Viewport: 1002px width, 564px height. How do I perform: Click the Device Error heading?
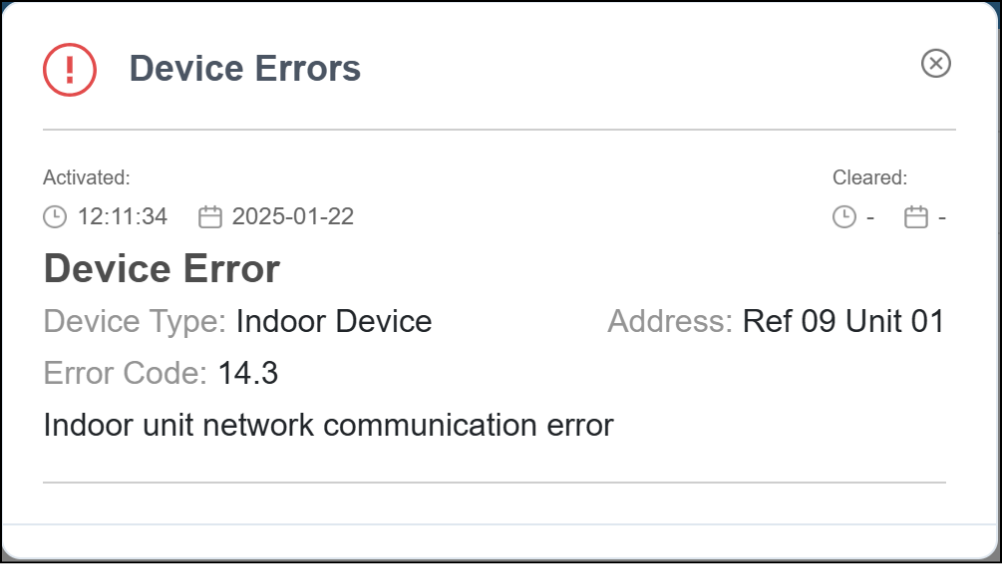(162, 269)
